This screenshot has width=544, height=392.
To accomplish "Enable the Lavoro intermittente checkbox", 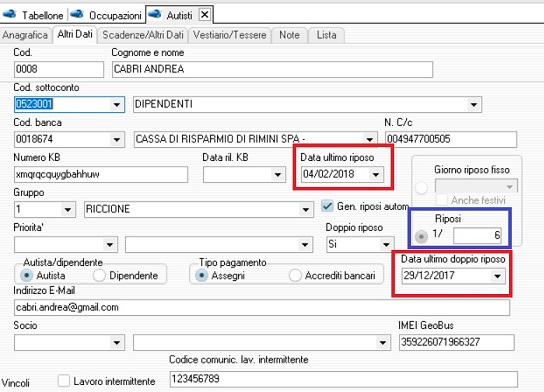I will 64,381.
